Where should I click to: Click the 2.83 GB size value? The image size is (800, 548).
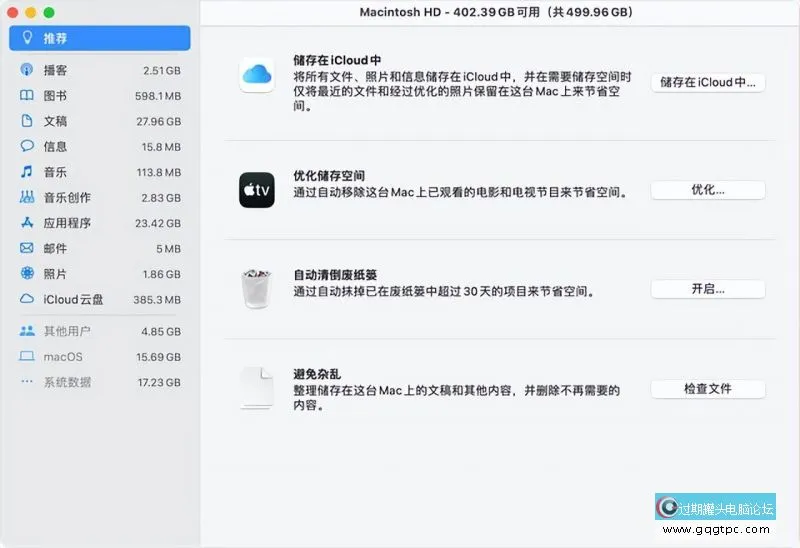(161, 198)
